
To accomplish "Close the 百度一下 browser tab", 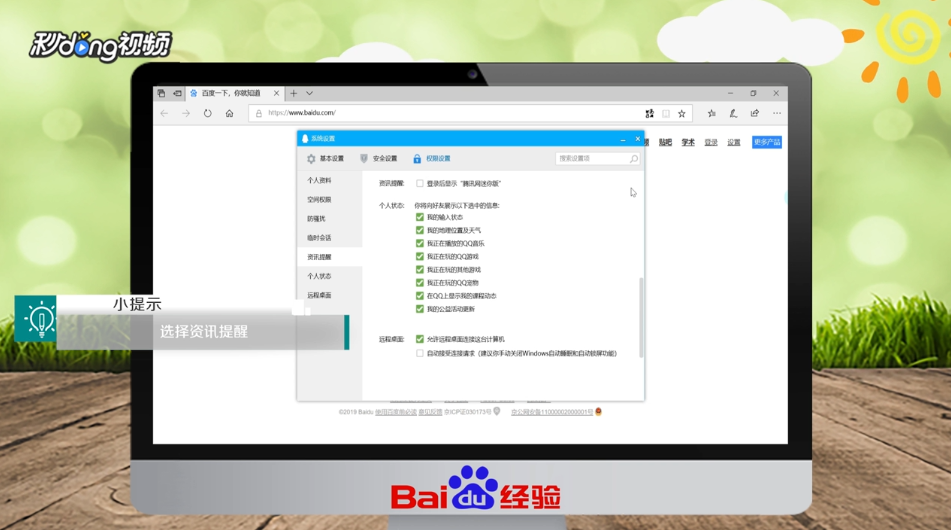I will pos(276,93).
